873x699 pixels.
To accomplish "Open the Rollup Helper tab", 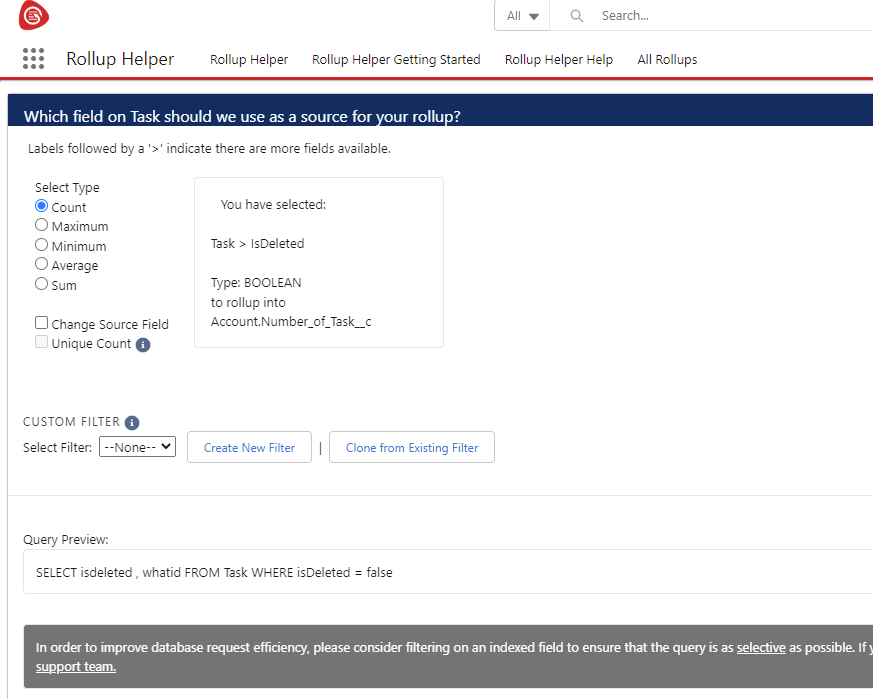I will pyautogui.click(x=249, y=60).
